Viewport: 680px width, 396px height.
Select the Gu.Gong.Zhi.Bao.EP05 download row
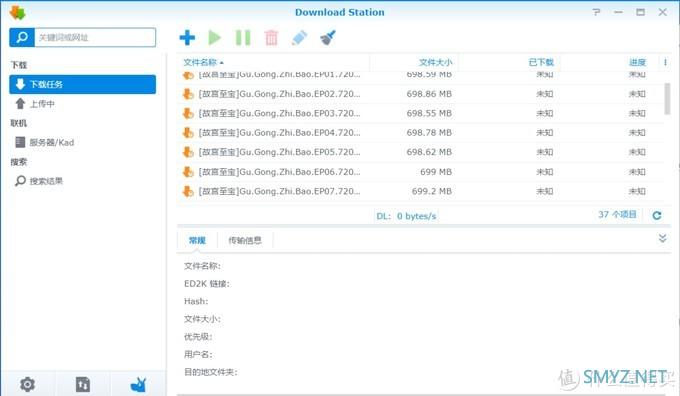(421, 152)
